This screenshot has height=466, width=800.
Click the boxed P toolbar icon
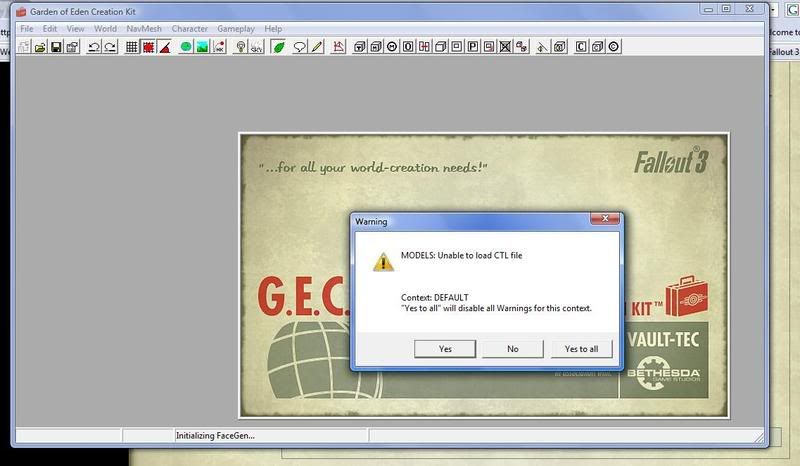point(473,47)
